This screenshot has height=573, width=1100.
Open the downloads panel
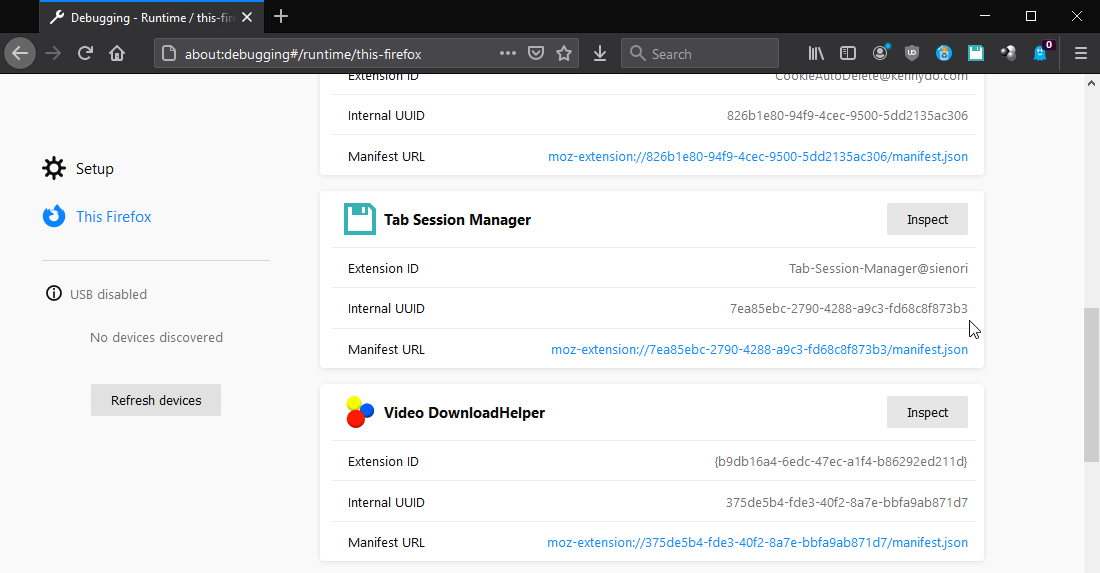click(x=600, y=53)
